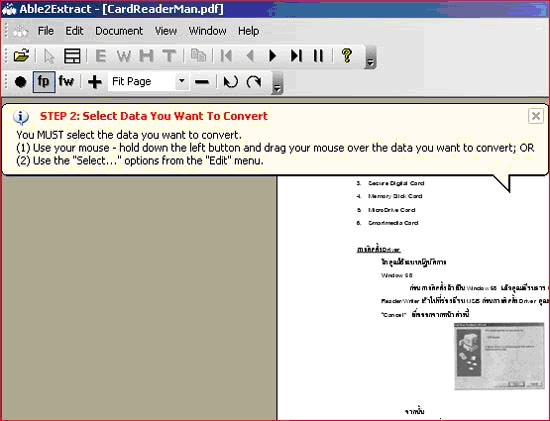Screen dimensions: 550x421
Task: Click the Select All table-layout icon
Action: [x=72, y=56]
